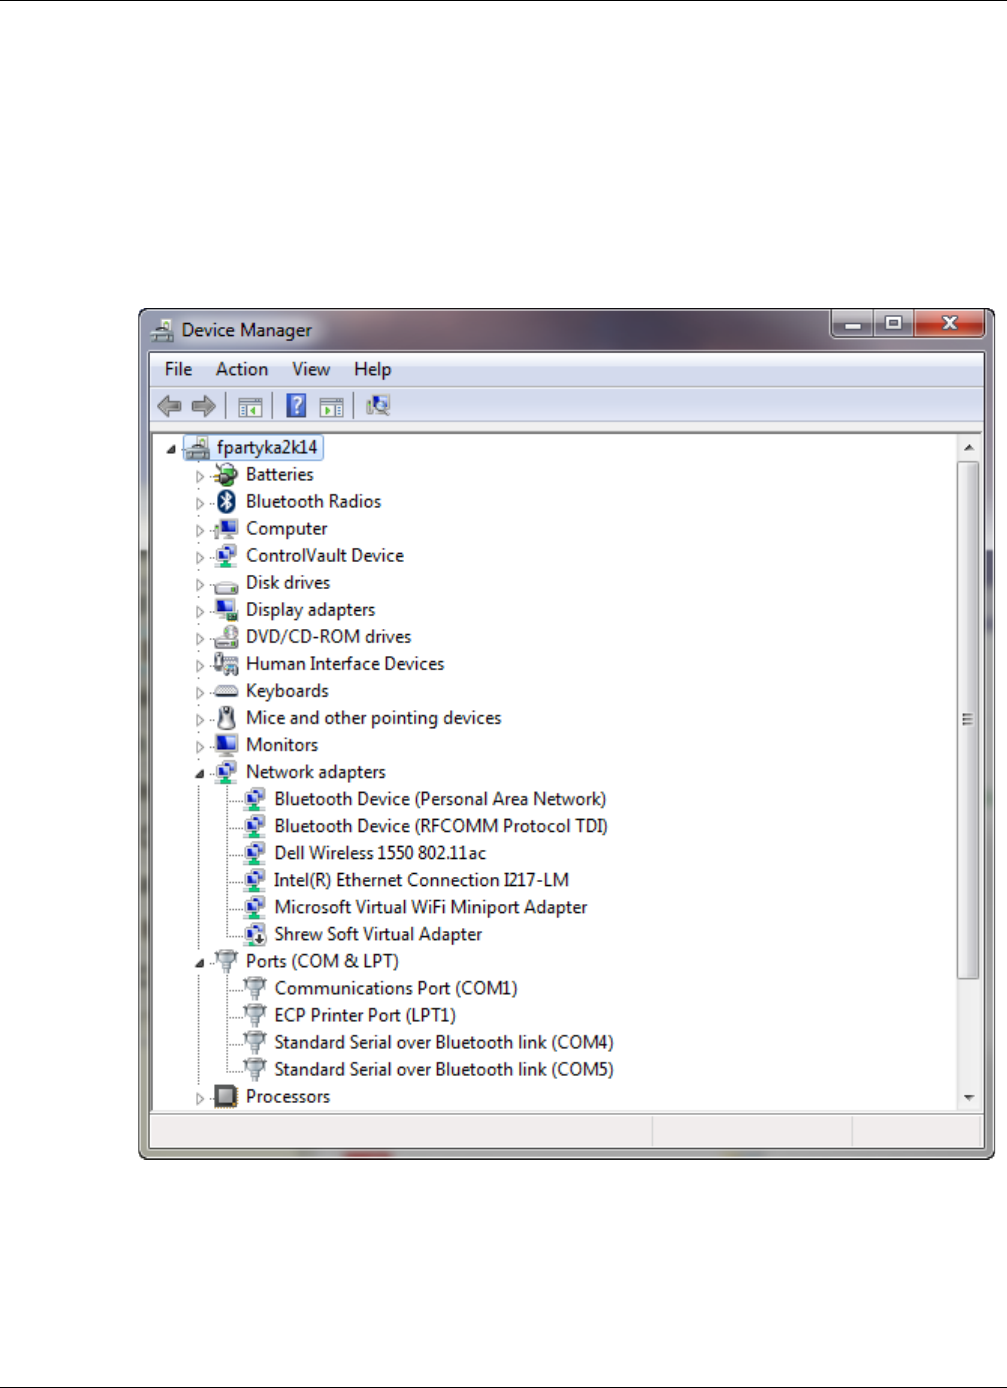Image resolution: width=1007 pixels, height=1388 pixels.
Task: Expand the Batteries node
Action: [x=200, y=476]
